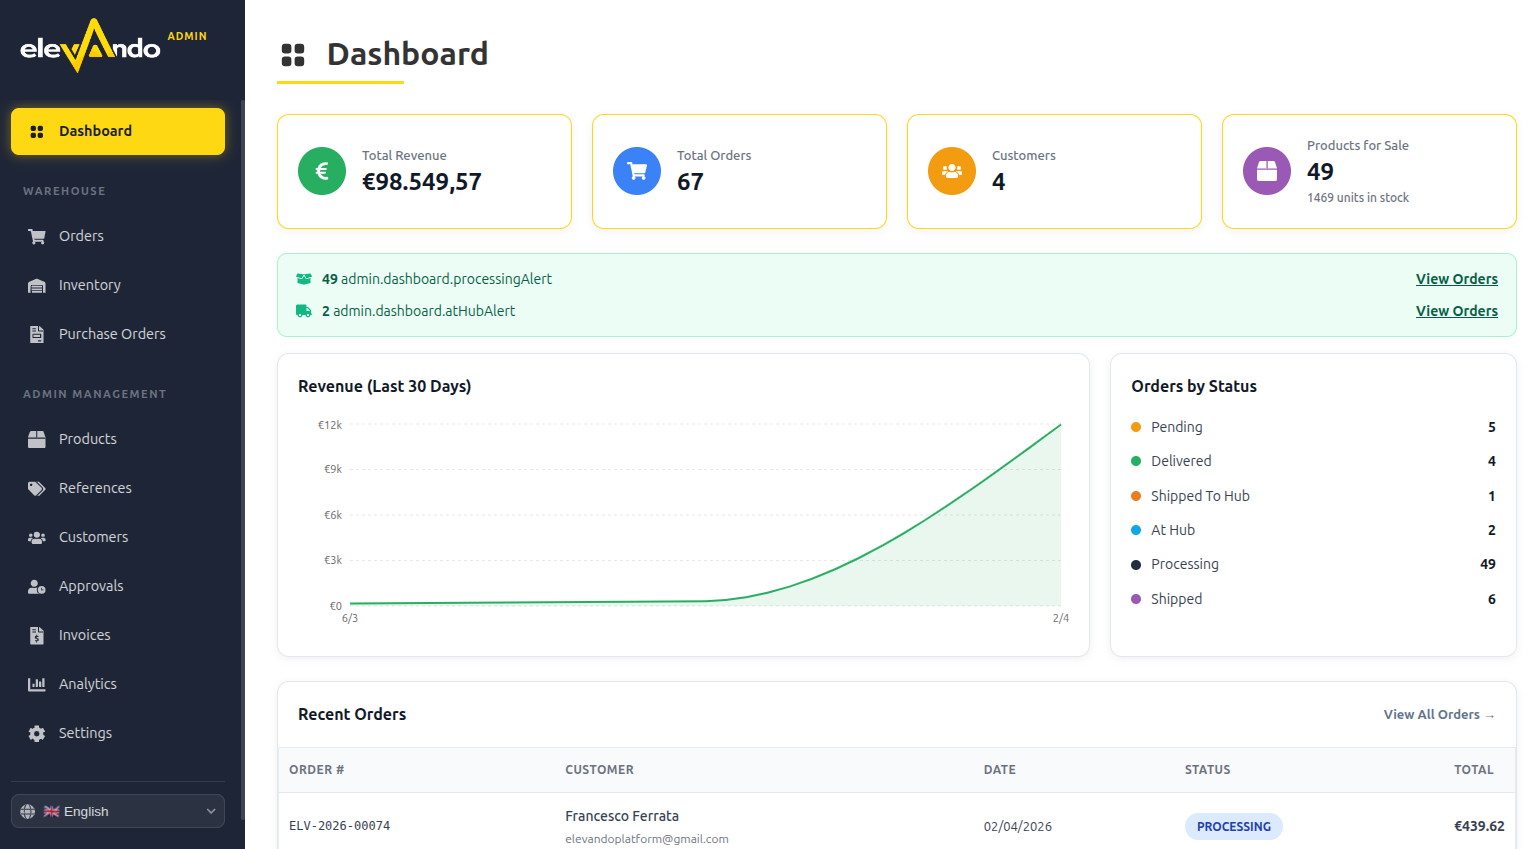This screenshot has height=849, width=1535.
Task: Open the Invoices menu item
Action: [x=118, y=635]
